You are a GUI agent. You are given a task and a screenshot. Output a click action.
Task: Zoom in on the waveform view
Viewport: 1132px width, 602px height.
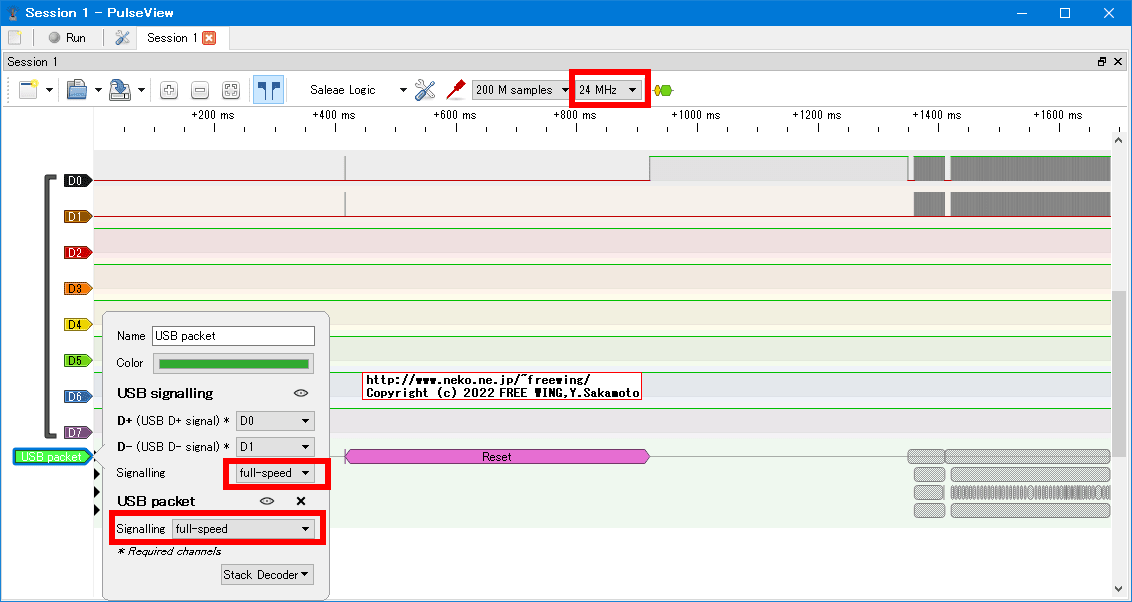coord(169,90)
